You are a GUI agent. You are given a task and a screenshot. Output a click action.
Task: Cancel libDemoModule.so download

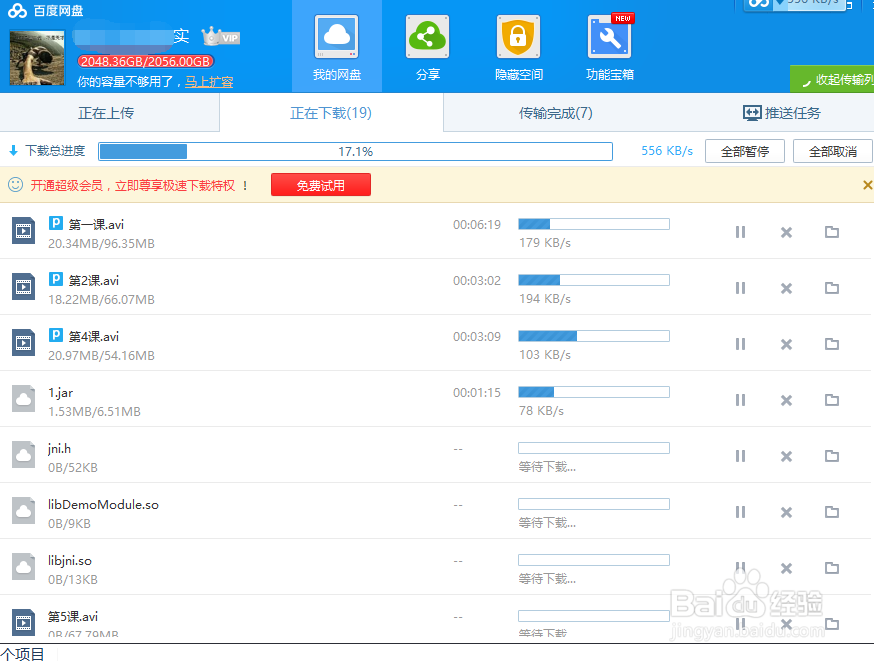pos(786,512)
